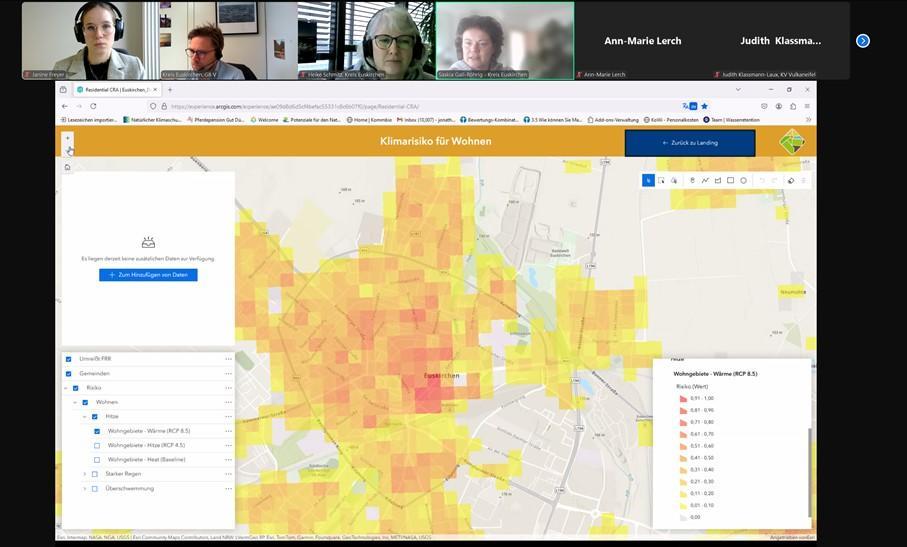Bookmark the page with the star icon

[704, 106]
